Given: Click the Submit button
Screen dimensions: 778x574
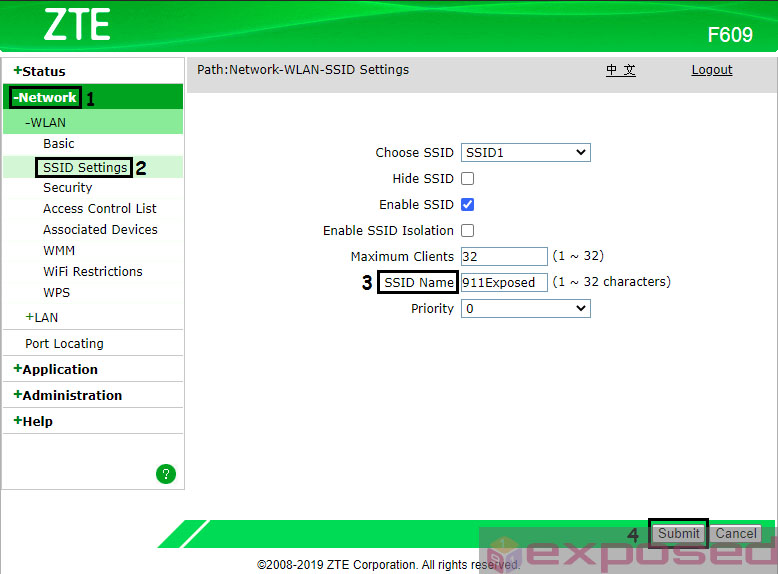Looking at the screenshot, I should click(678, 533).
